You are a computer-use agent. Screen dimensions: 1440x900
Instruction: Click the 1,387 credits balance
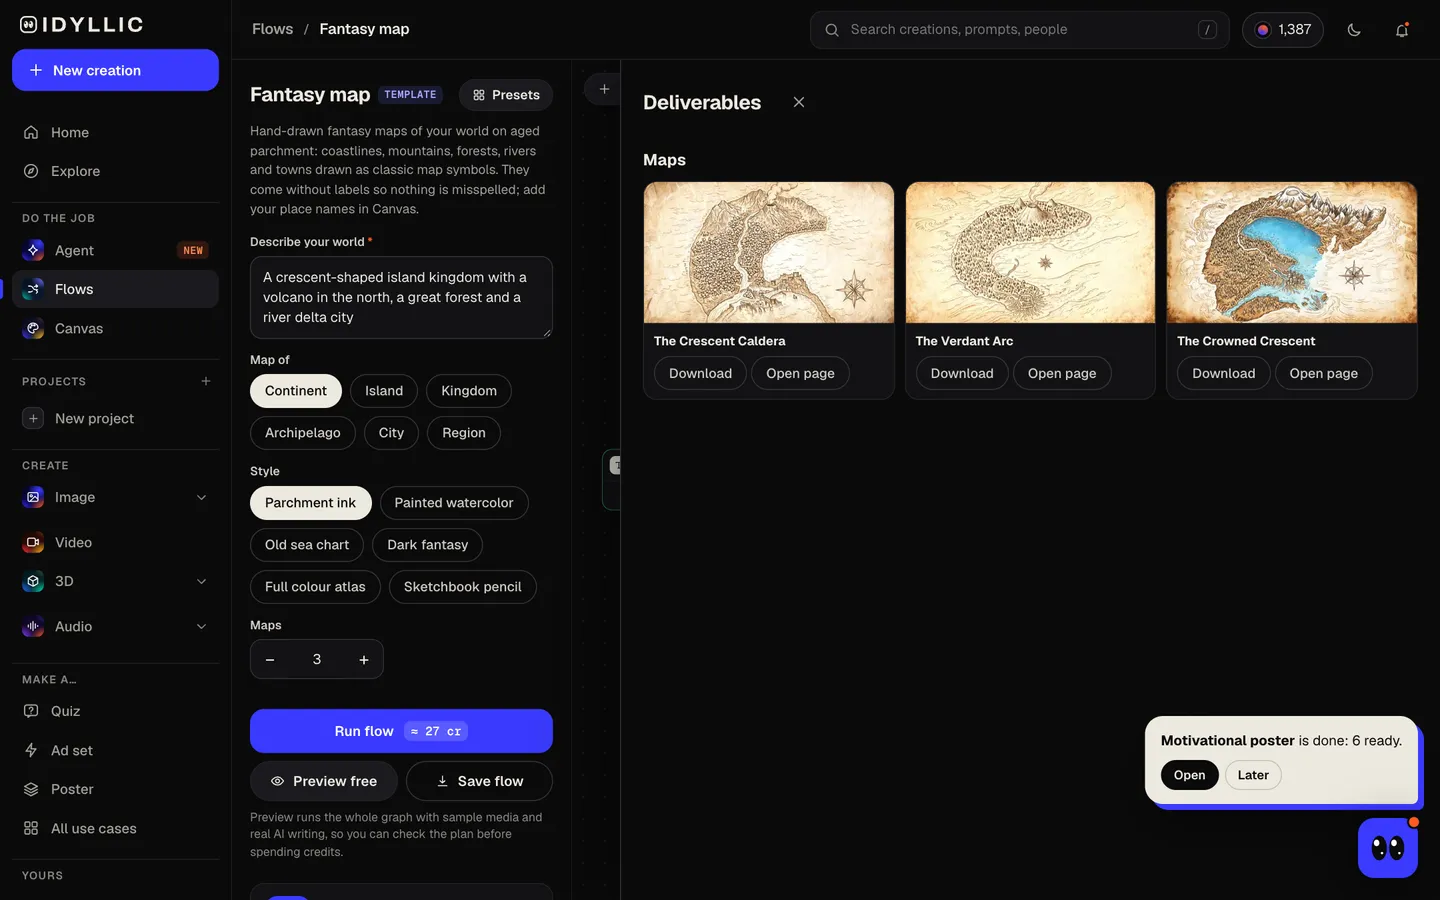[1283, 30]
